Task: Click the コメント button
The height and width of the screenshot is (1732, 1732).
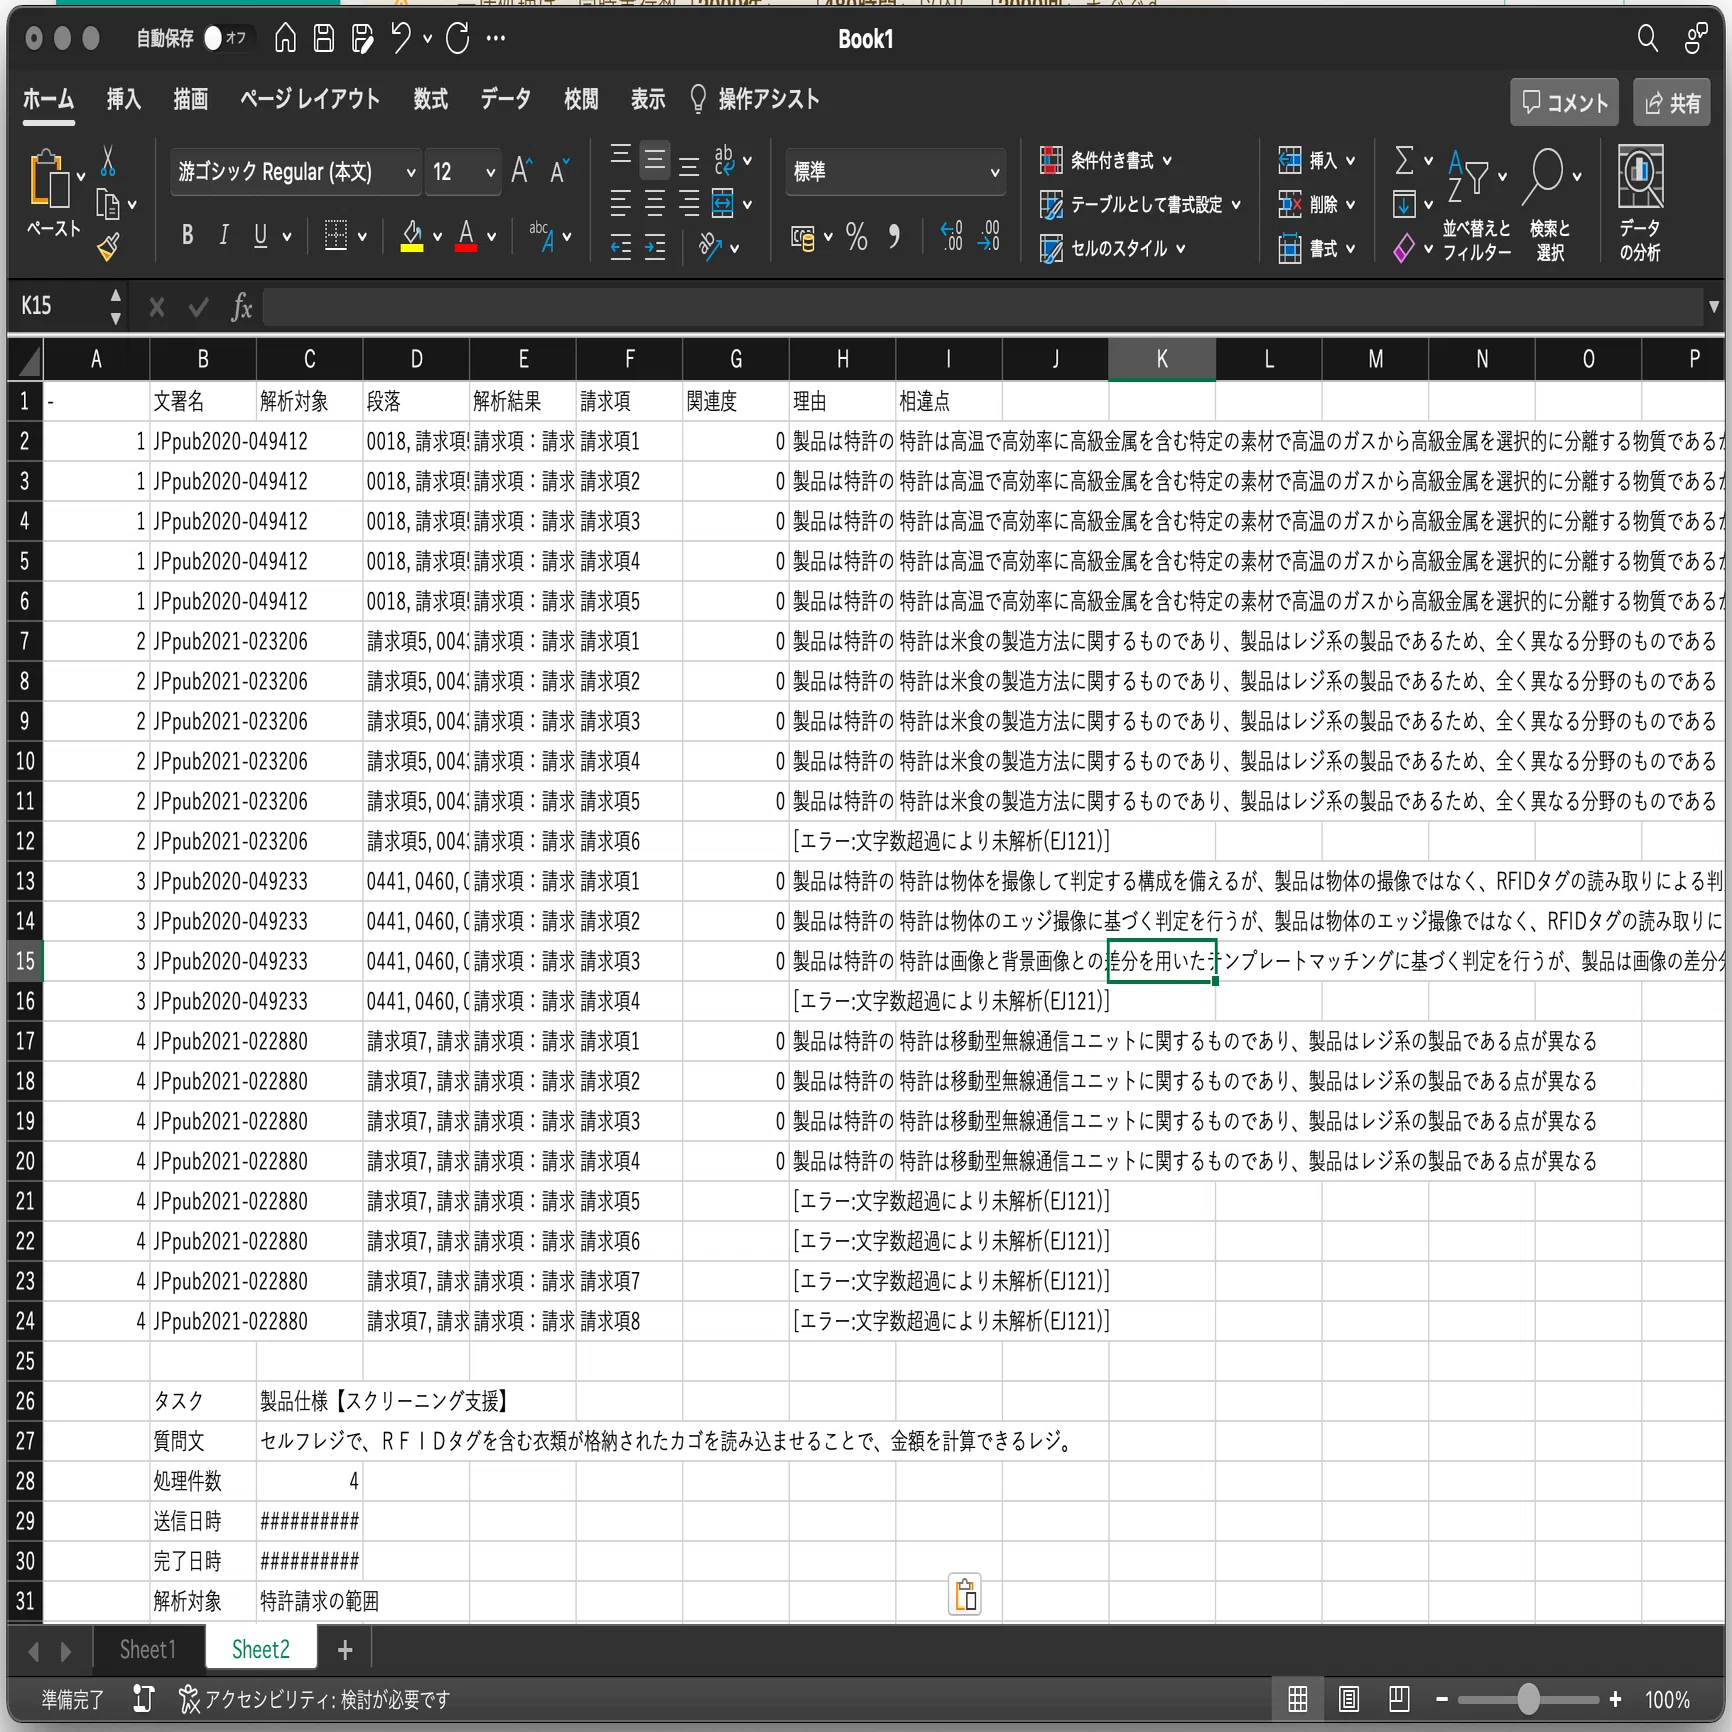Action: click(x=1564, y=102)
